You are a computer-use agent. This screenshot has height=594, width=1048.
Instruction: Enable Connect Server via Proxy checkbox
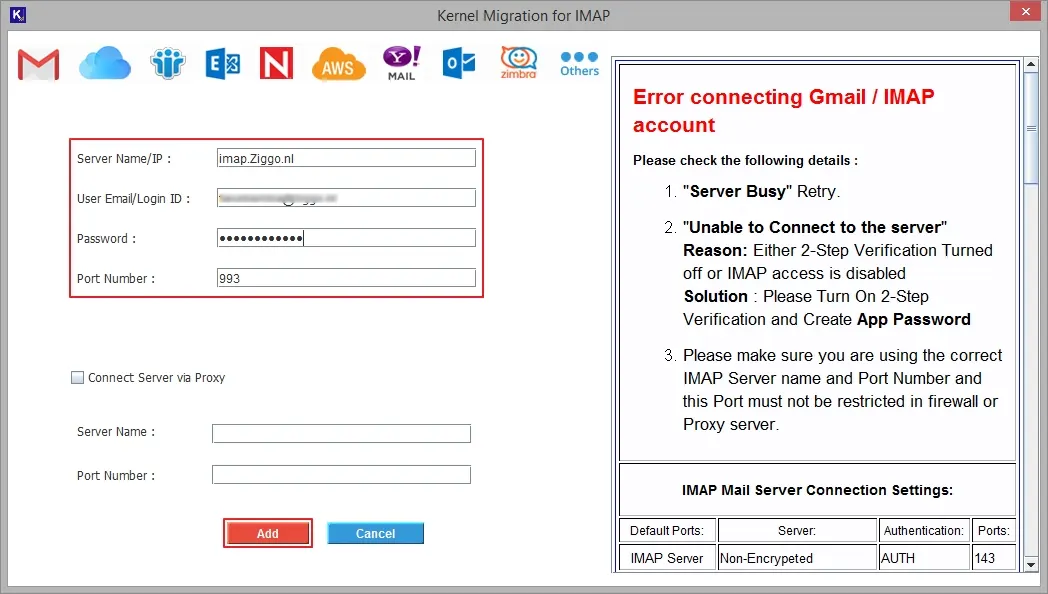click(78, 378)
